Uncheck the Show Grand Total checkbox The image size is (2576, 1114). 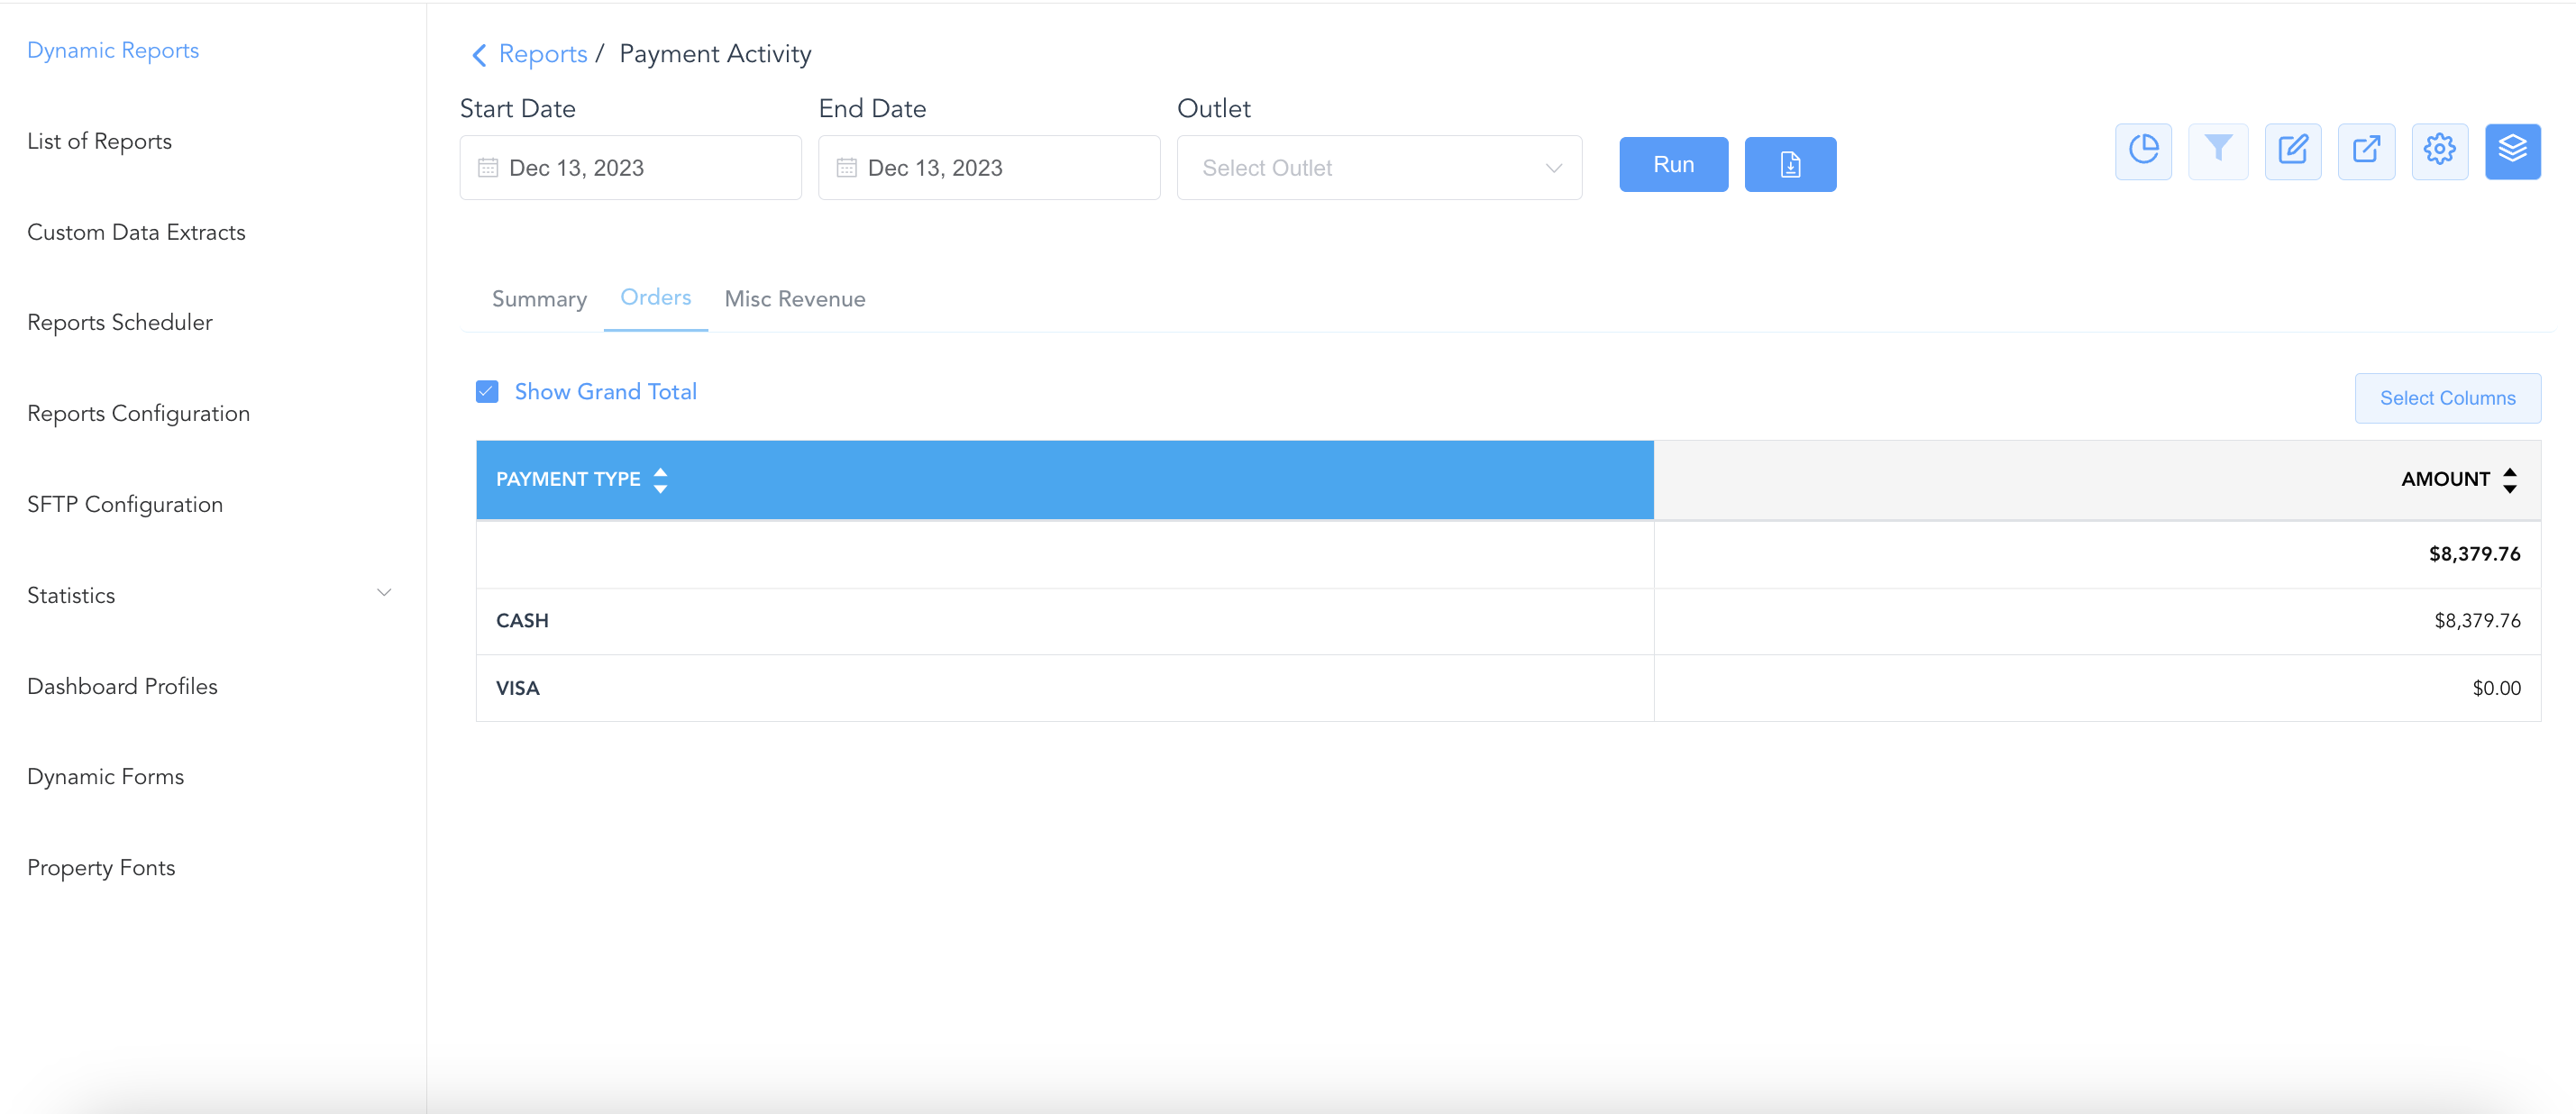(x=487, y=392)
